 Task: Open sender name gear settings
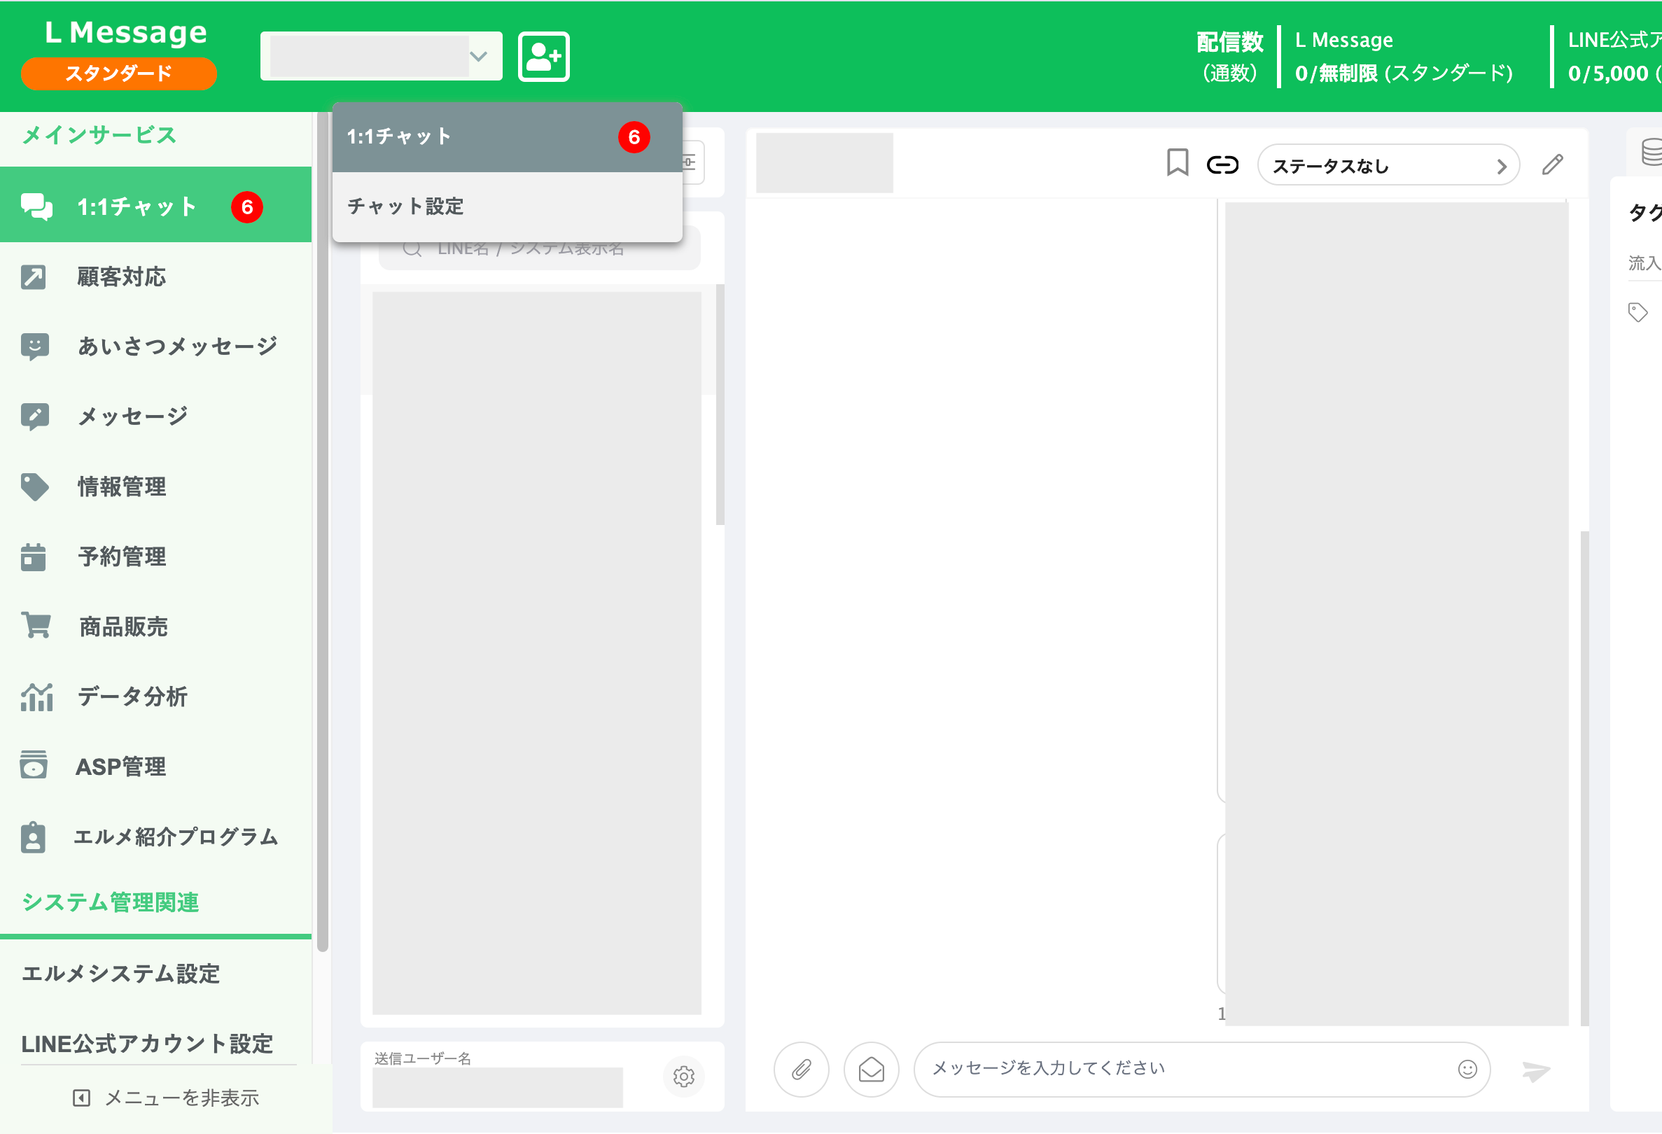click(684, 1077)
